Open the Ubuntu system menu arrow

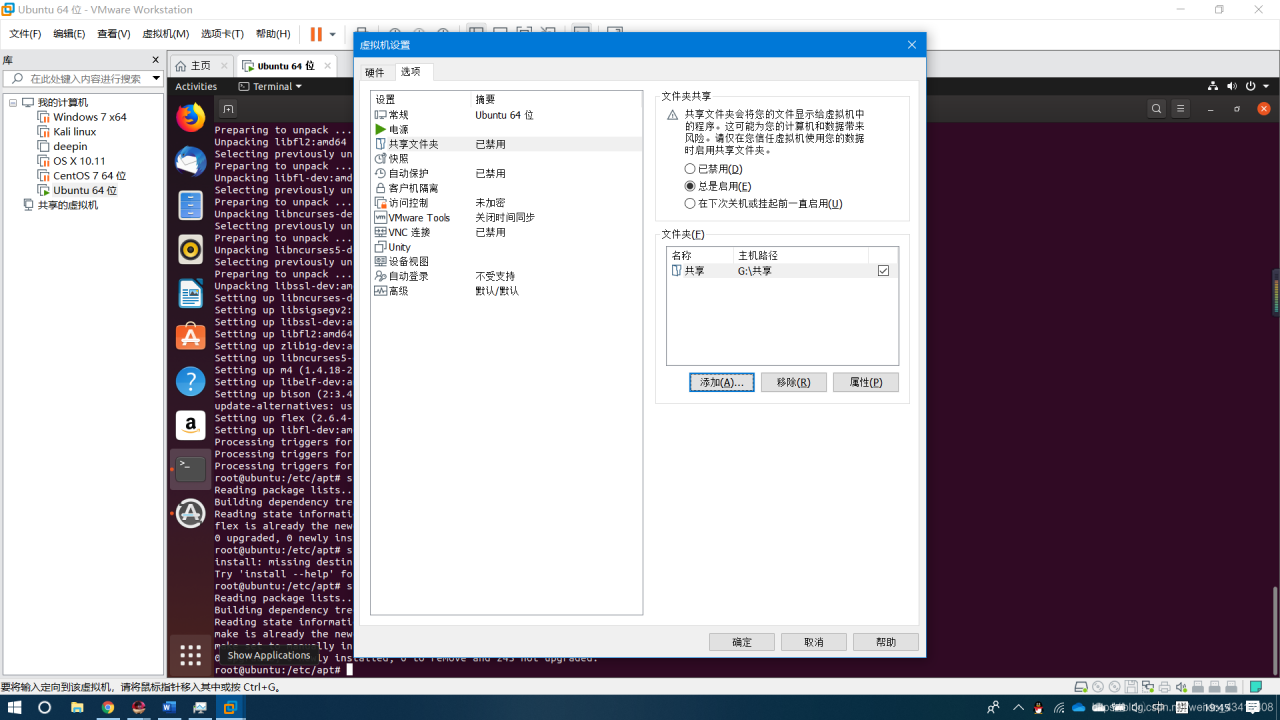pos(1266,86)
